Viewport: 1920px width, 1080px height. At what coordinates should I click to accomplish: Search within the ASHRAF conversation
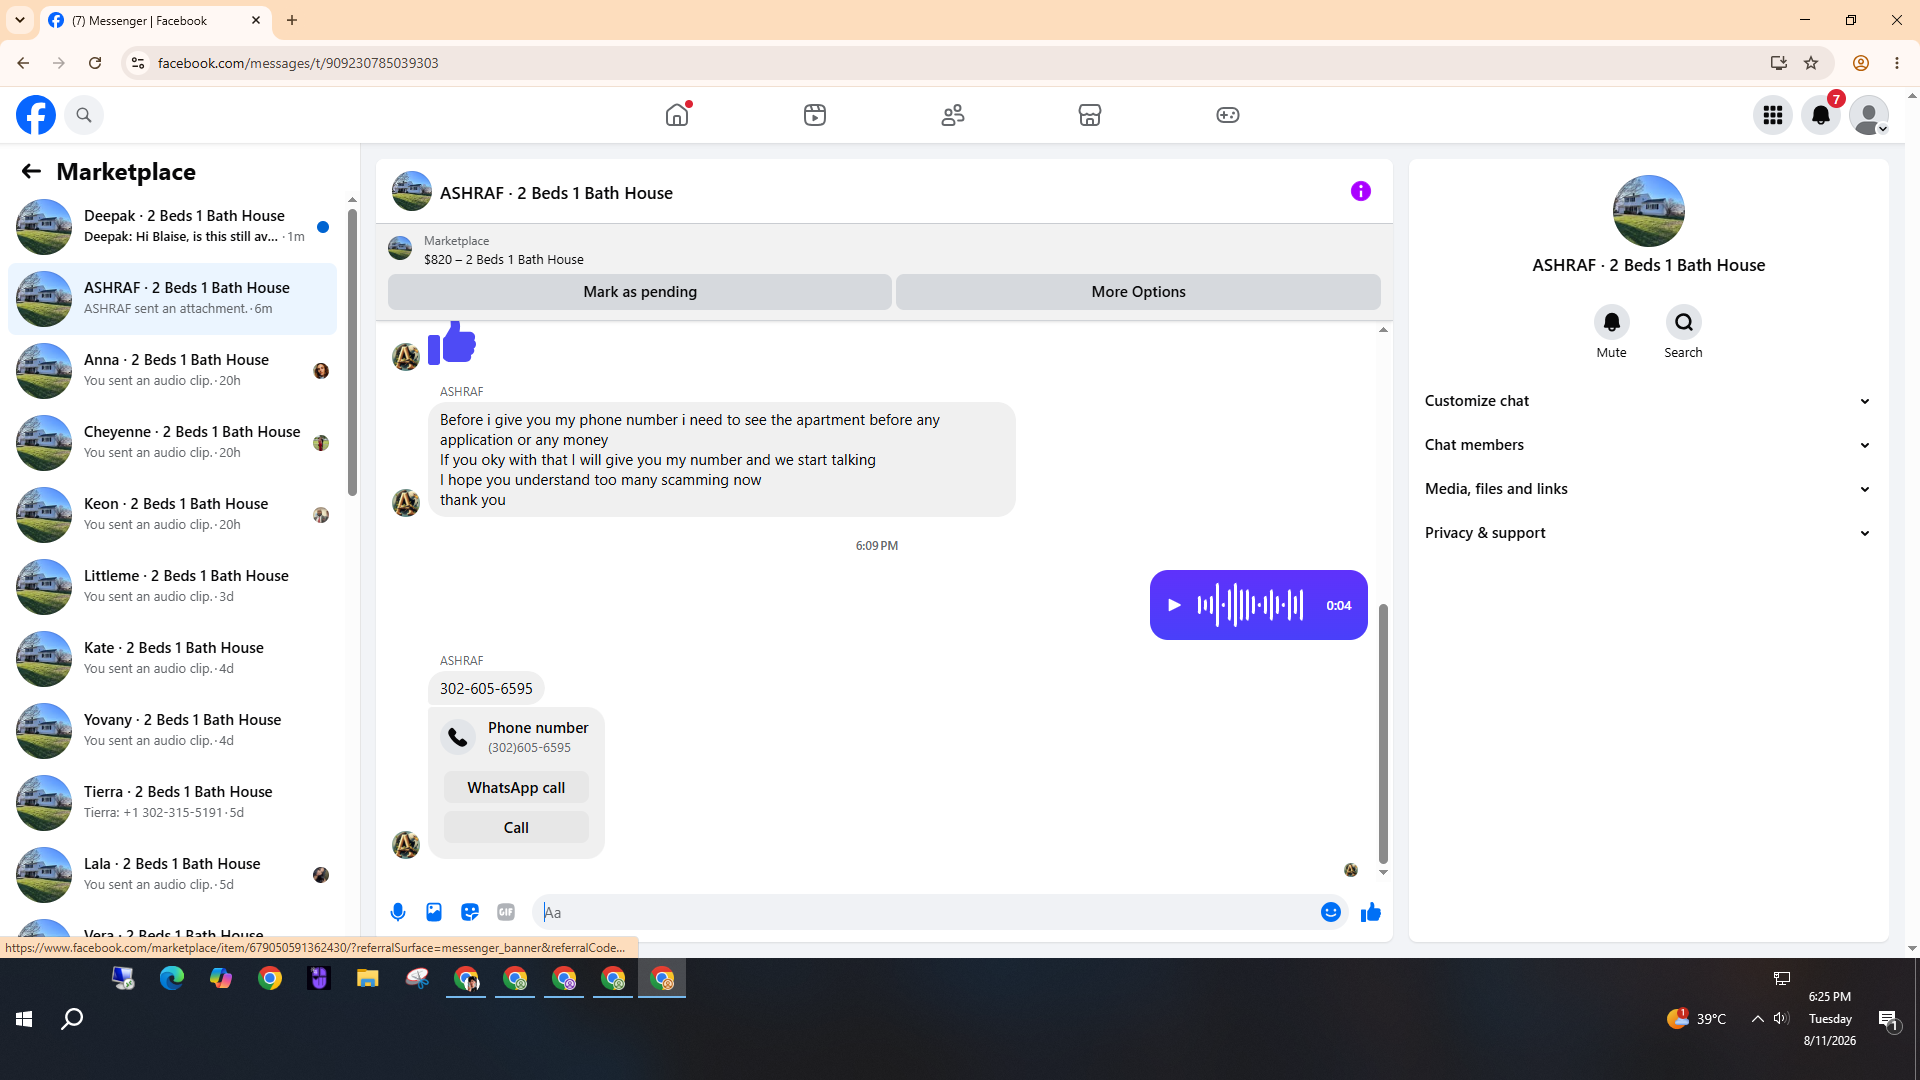(x=1684, y=322)
